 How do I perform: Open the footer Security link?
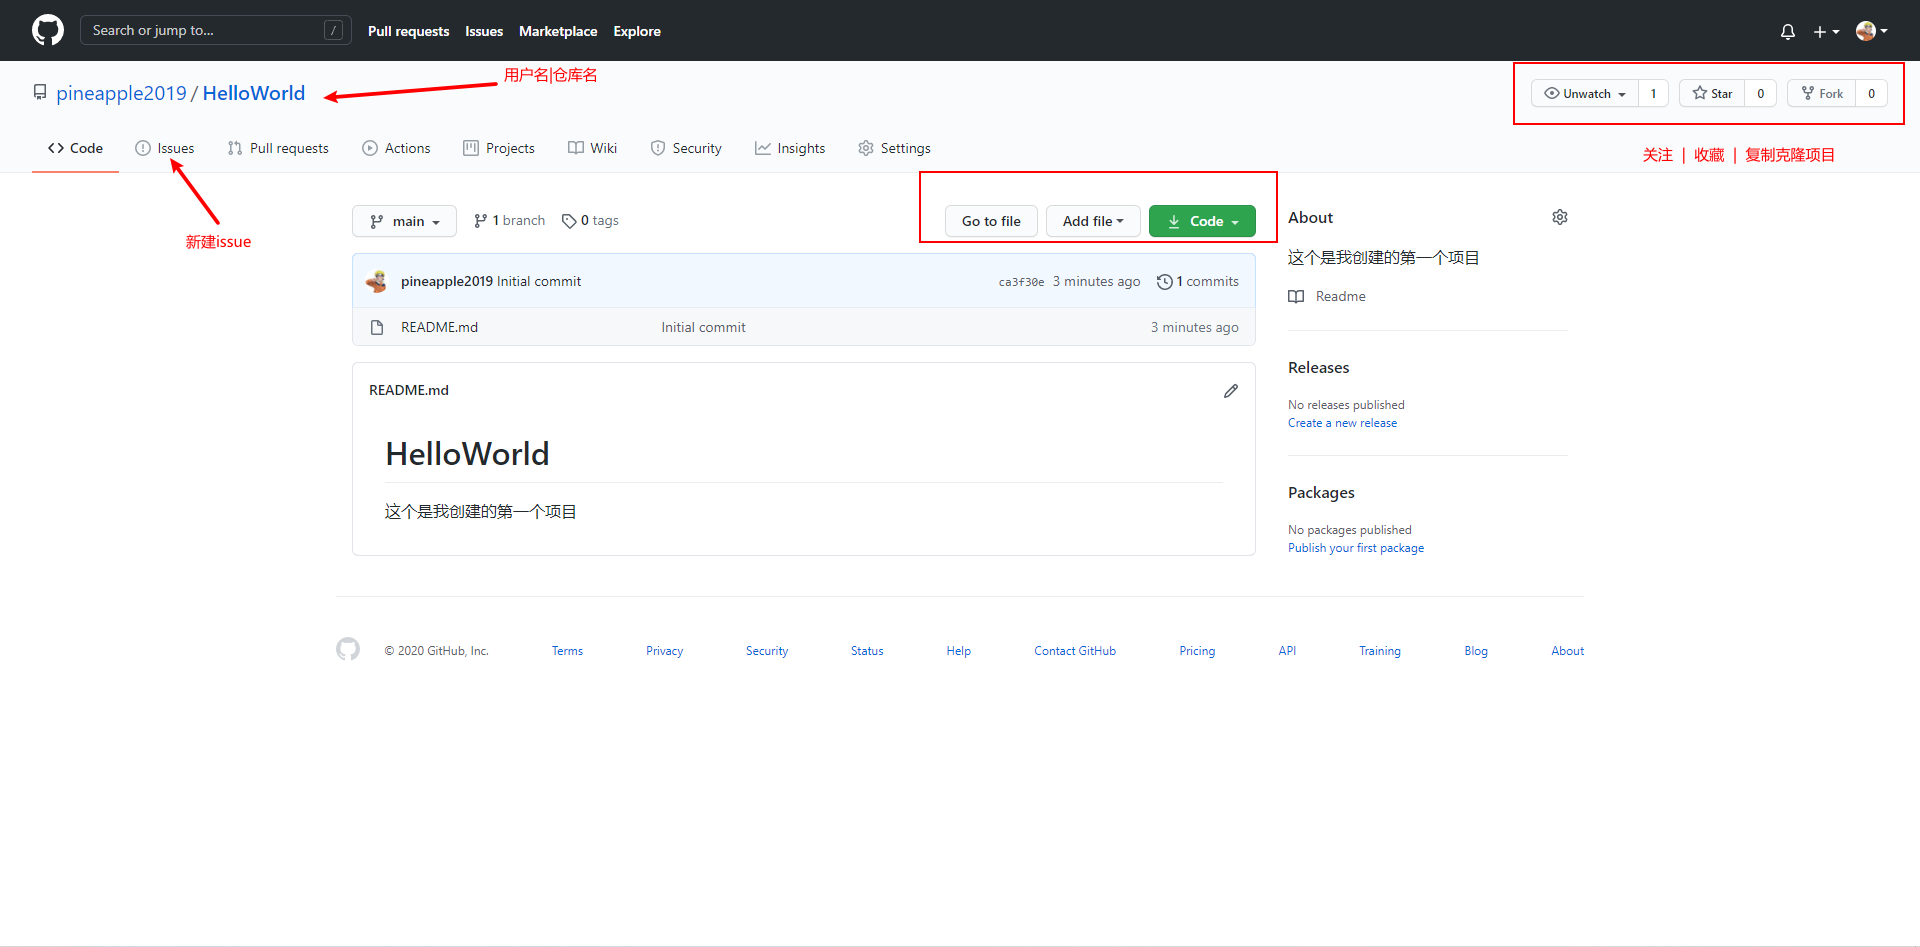coord(767,651)
